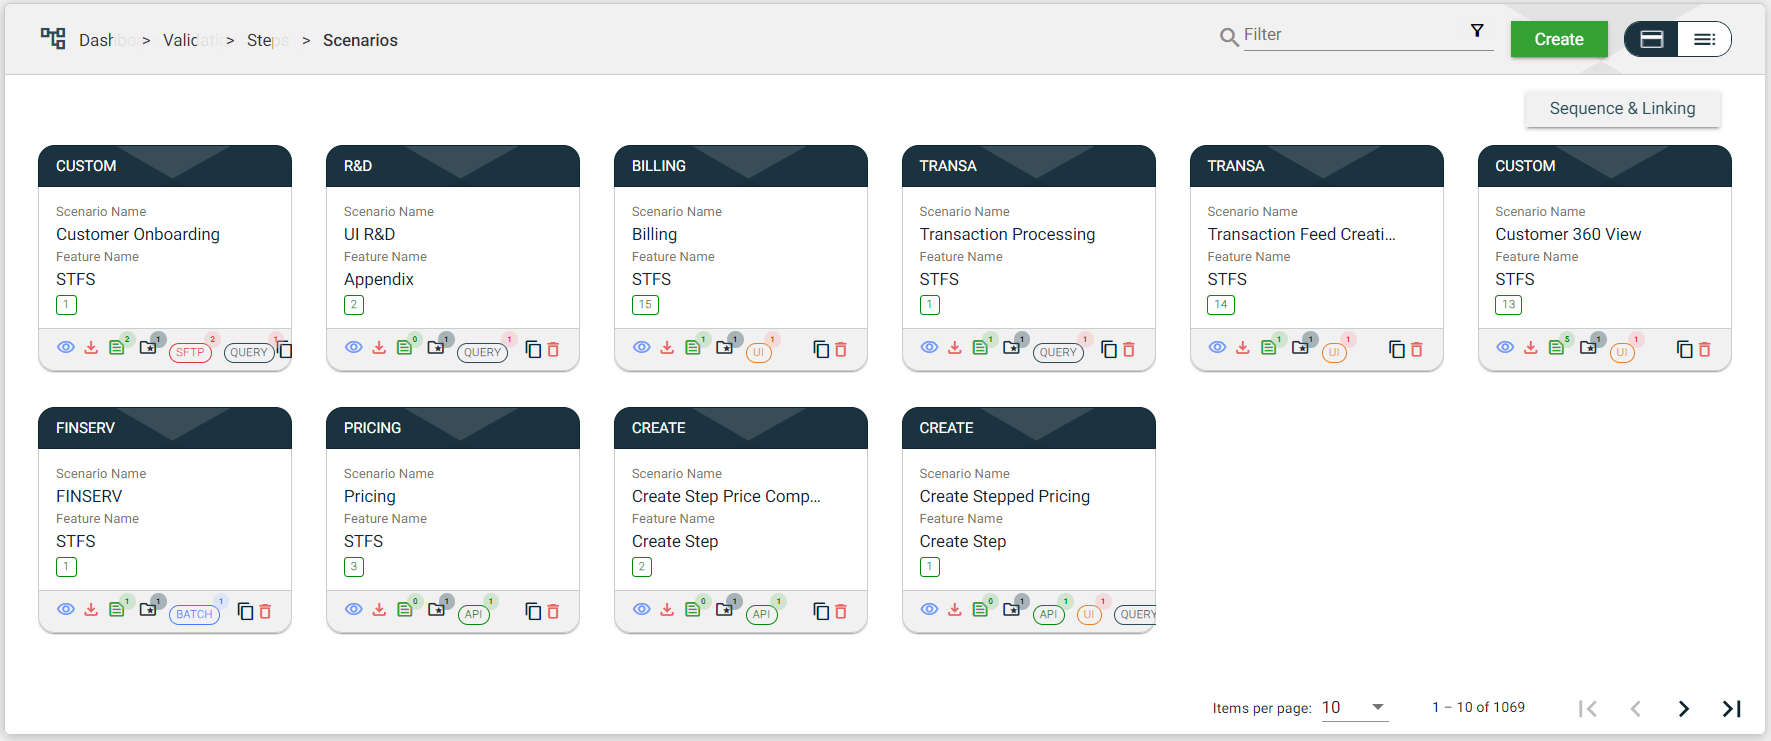
Task: Go to the Steps breadcrumb
Action: click(x=262, y=40)
